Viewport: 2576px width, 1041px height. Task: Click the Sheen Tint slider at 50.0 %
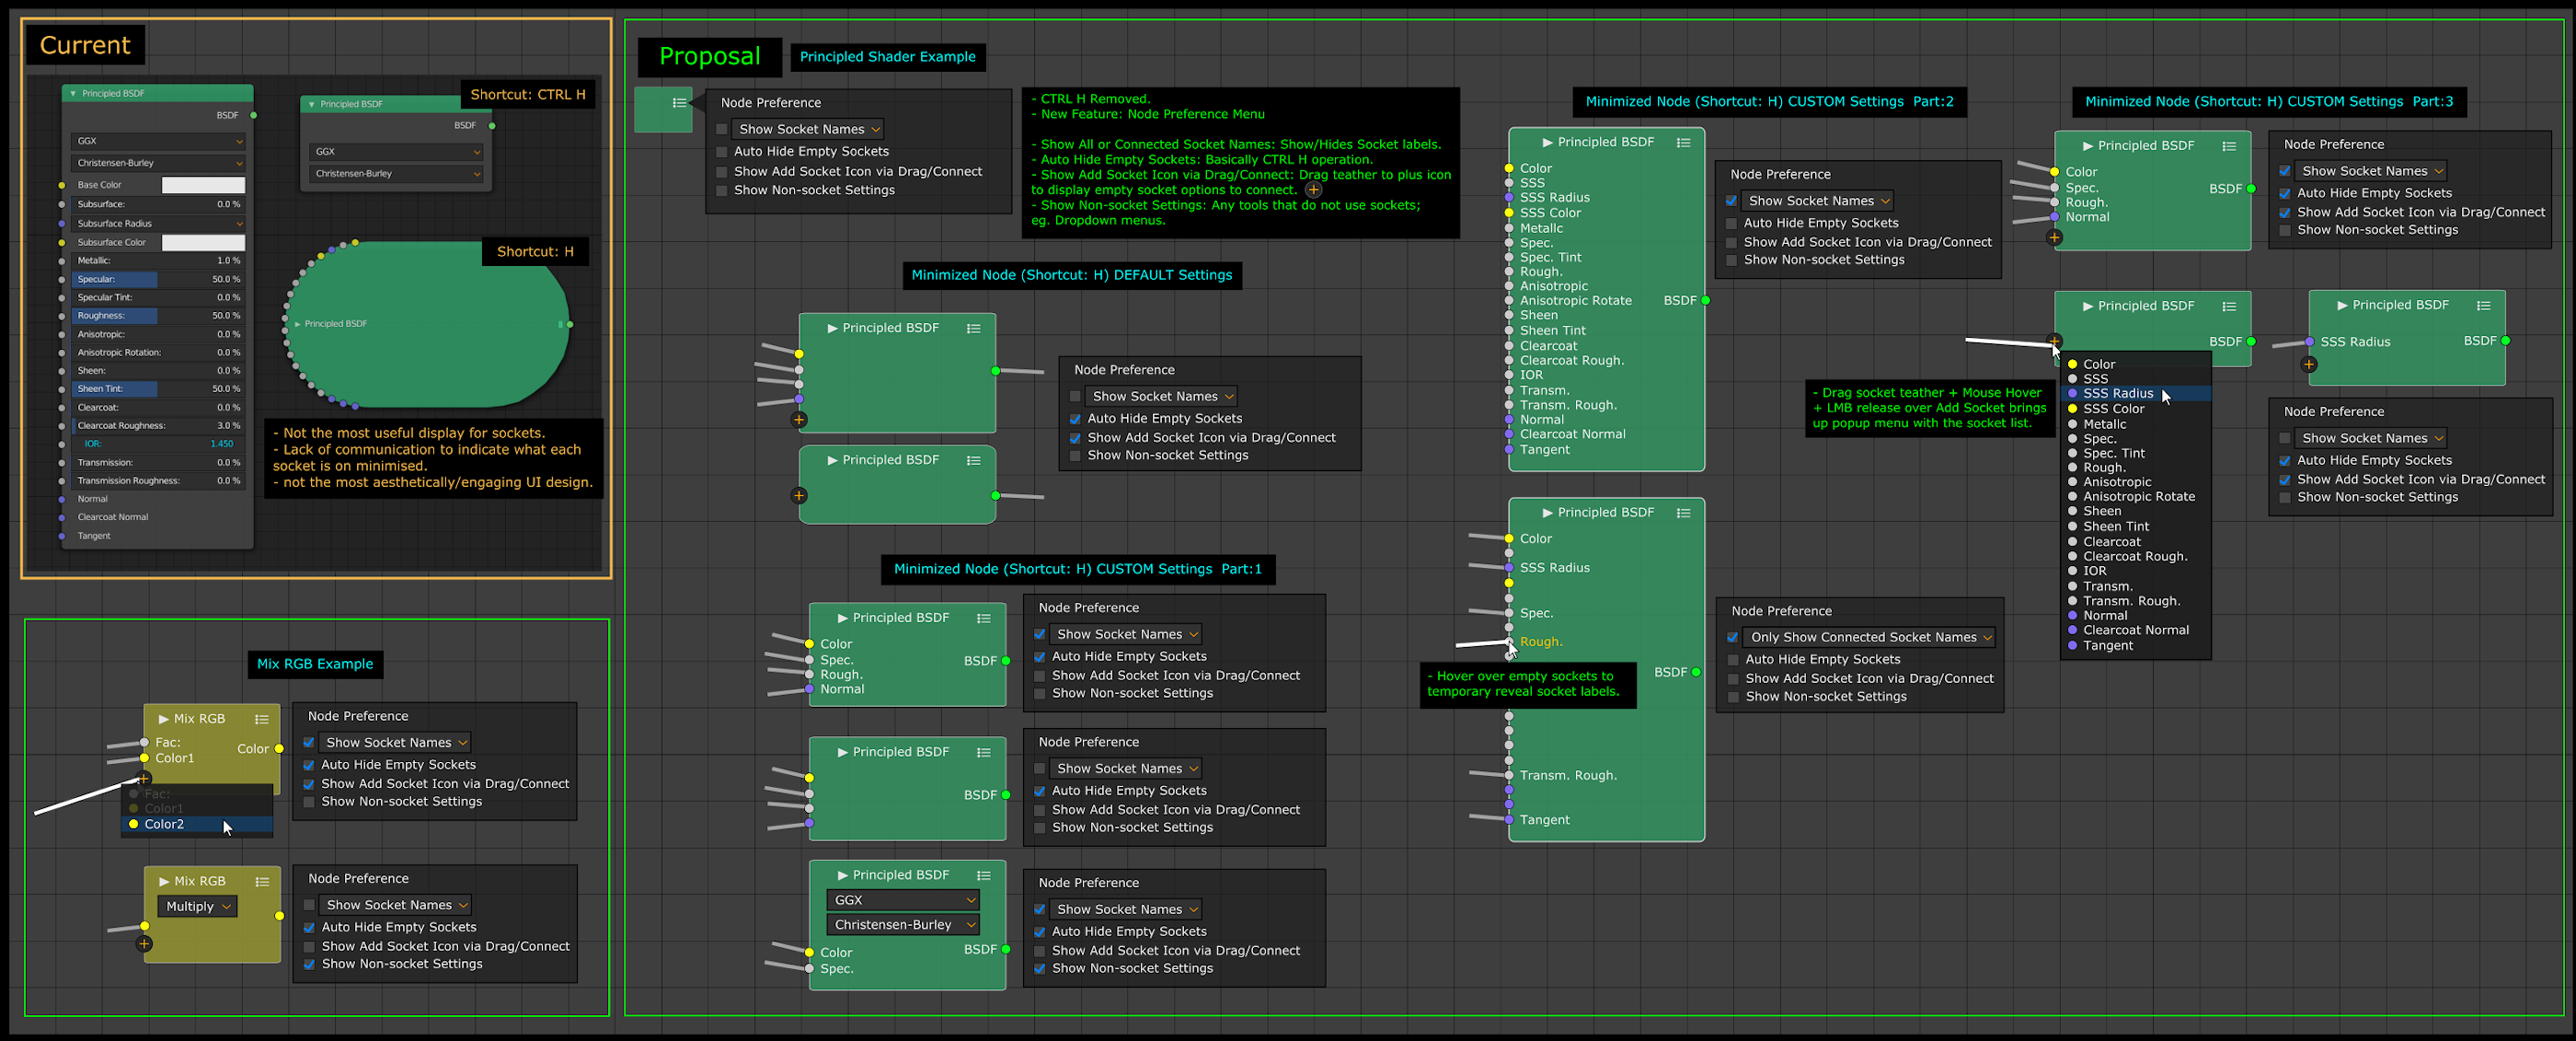click(157, 389)
